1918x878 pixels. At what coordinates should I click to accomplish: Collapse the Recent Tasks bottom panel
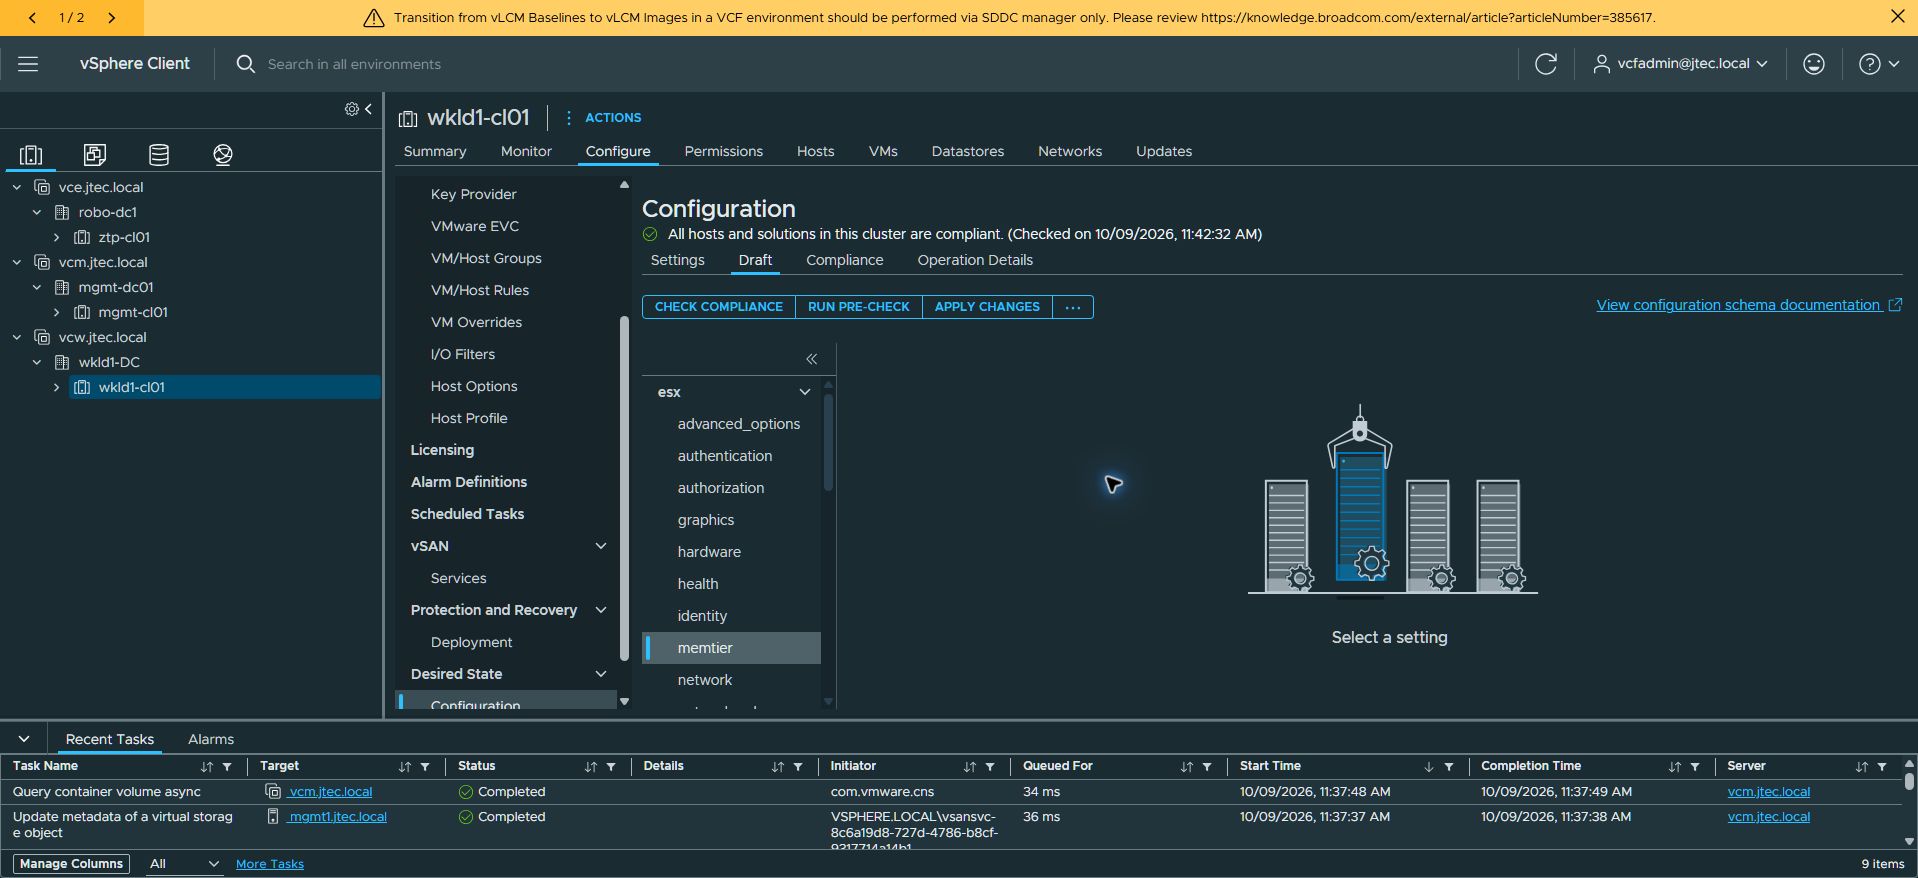(24, 739)
